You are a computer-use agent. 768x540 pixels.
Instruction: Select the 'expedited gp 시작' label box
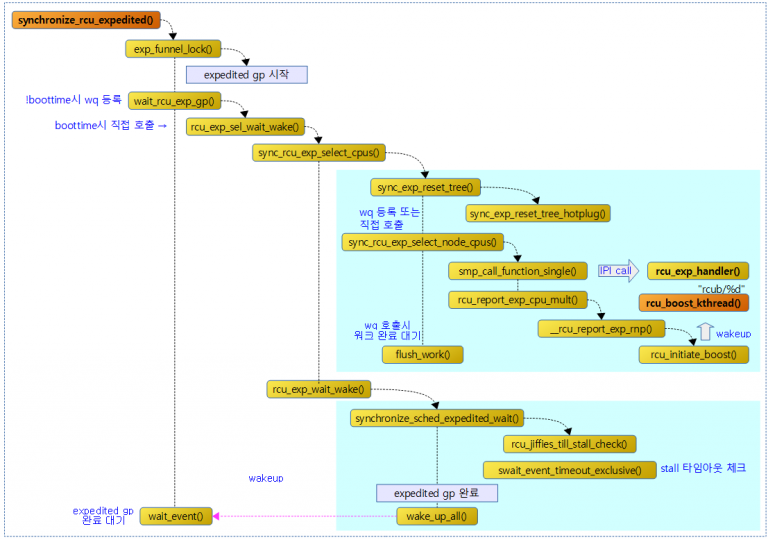(x=247, y=75)
